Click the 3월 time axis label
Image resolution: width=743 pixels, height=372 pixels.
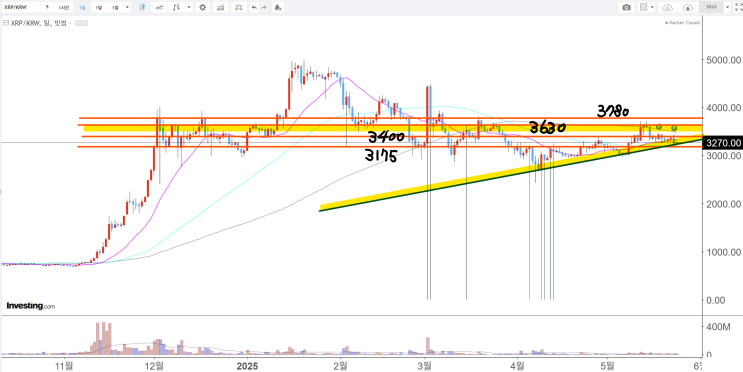(x=425, y=366)
